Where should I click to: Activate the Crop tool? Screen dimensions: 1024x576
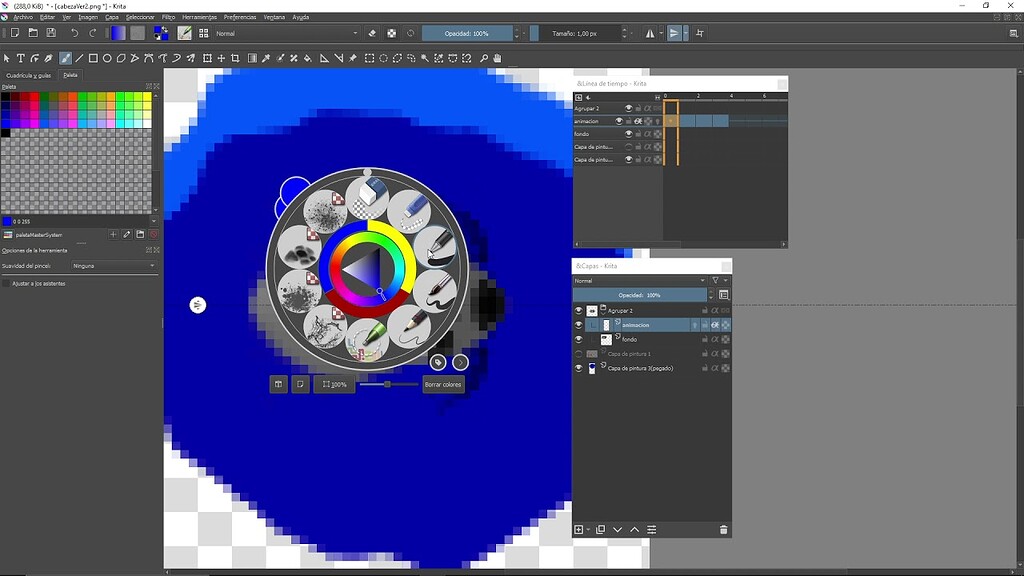[x=236, y=59]
